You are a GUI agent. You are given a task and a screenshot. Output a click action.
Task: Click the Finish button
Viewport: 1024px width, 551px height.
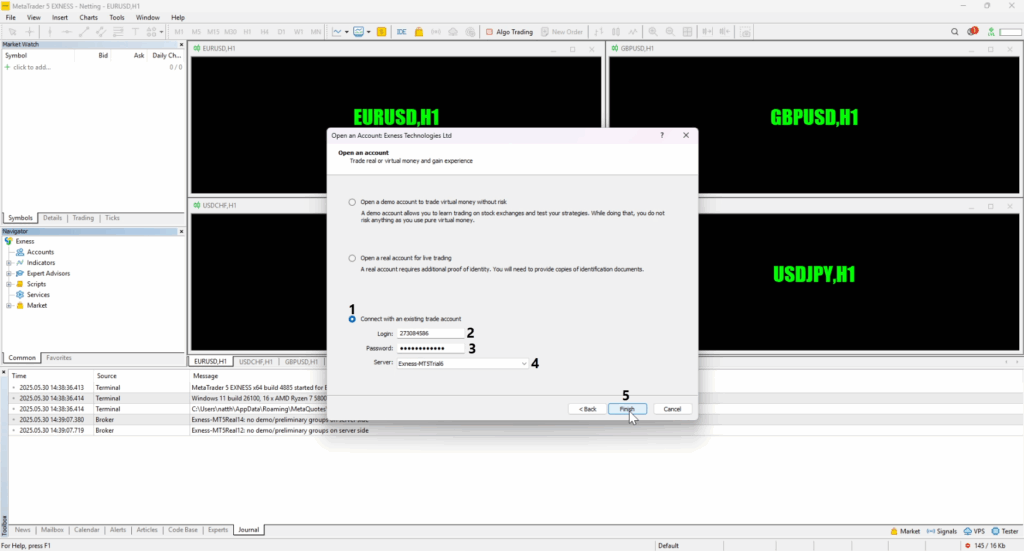pos(627,409)
